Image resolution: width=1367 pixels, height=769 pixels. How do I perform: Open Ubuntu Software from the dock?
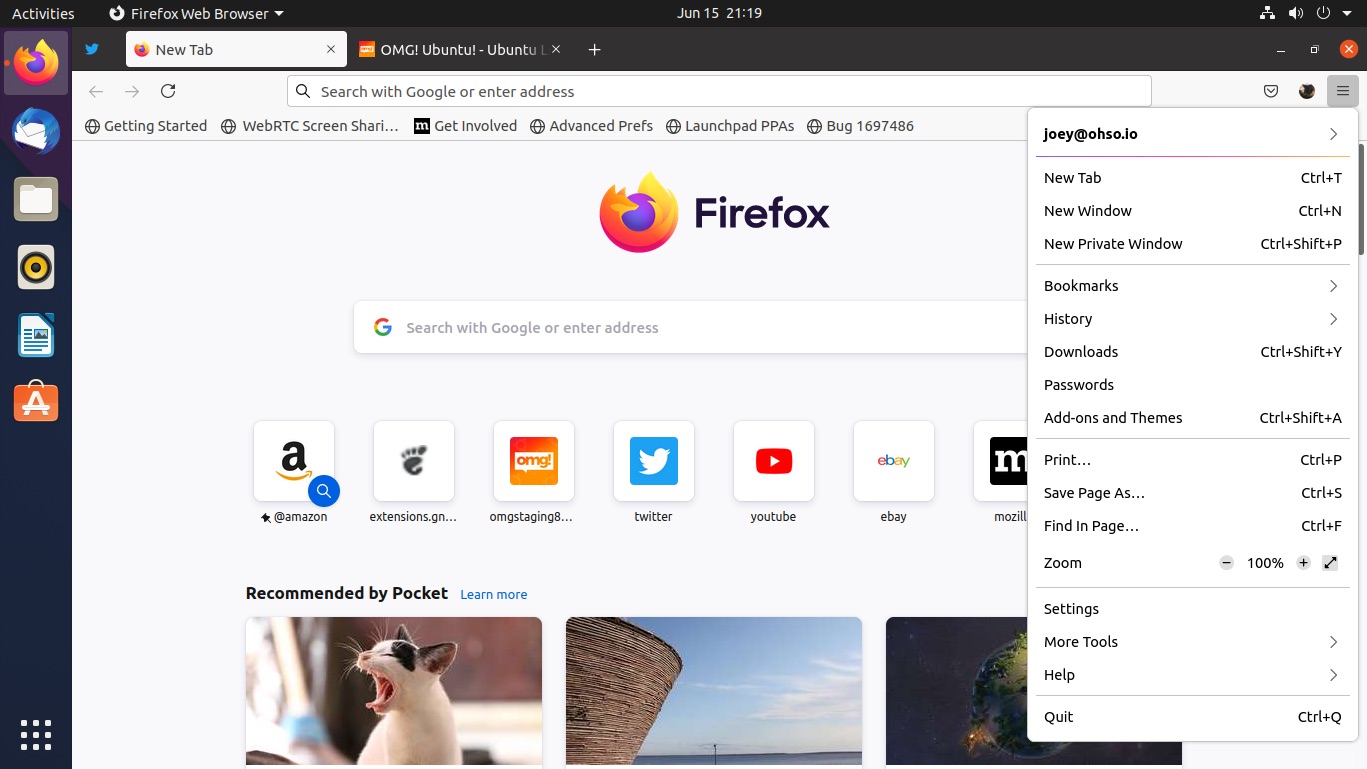(36, 402)
